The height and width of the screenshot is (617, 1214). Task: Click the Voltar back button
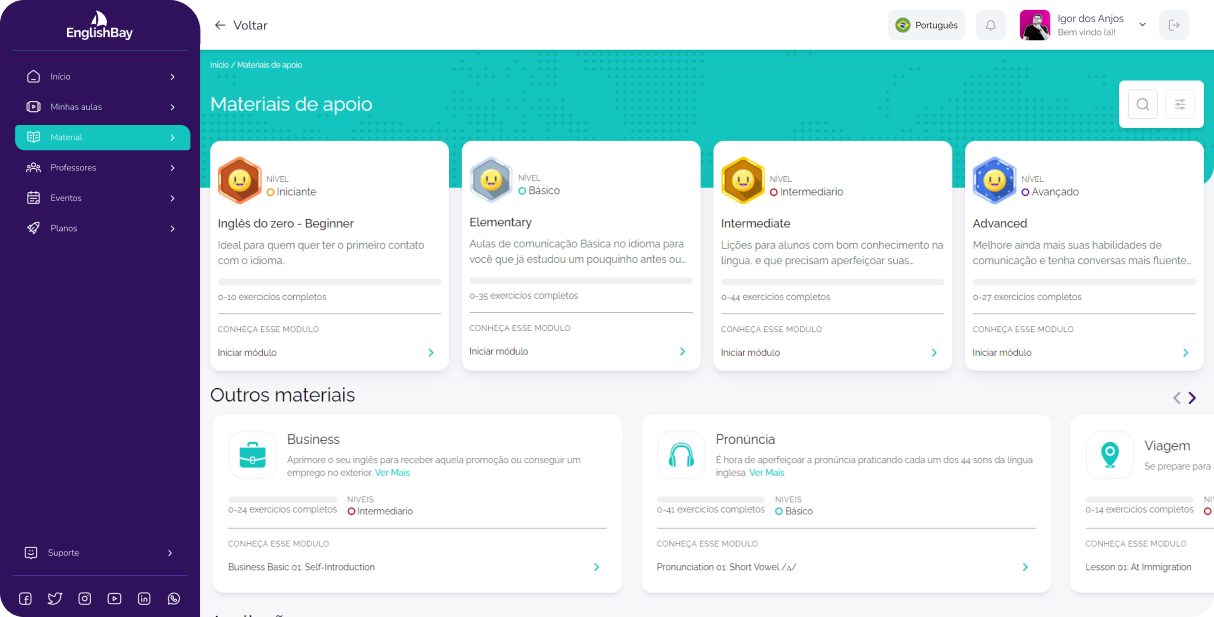(241, 25)
